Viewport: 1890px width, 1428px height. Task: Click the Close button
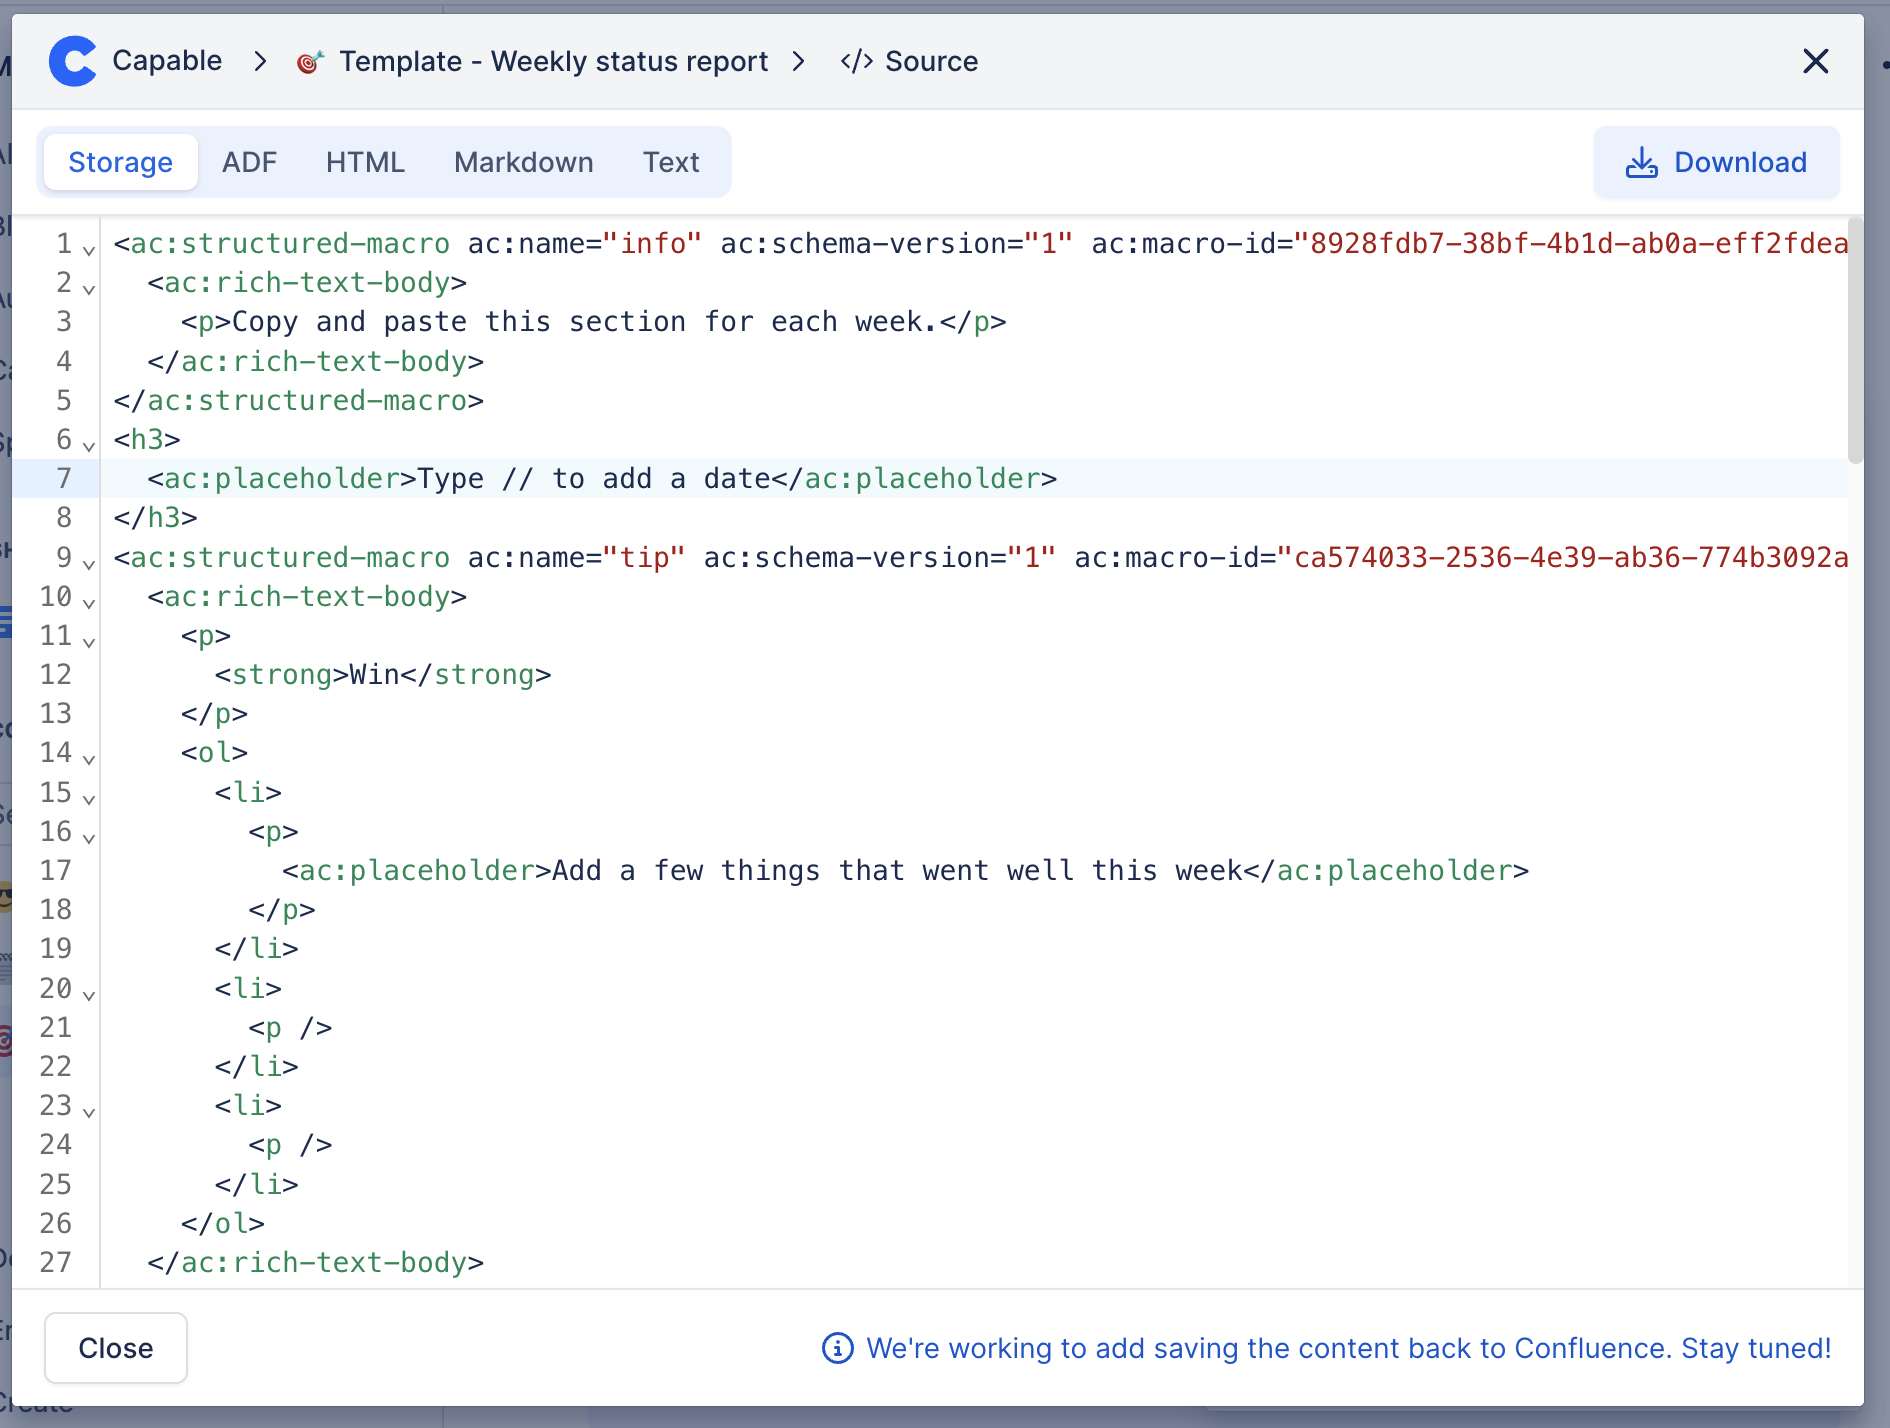pyautogui.click(x=115, y=1348)
